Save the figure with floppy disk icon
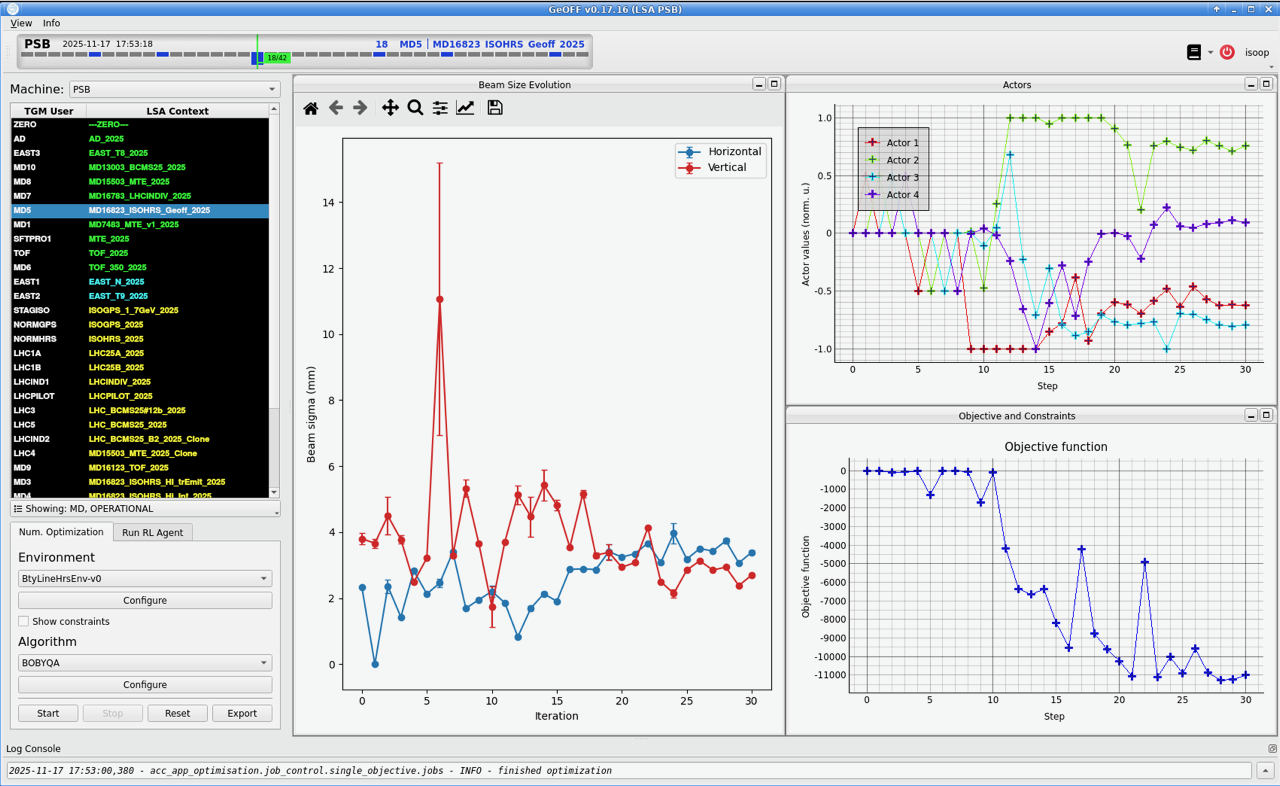 click(495, 108)
